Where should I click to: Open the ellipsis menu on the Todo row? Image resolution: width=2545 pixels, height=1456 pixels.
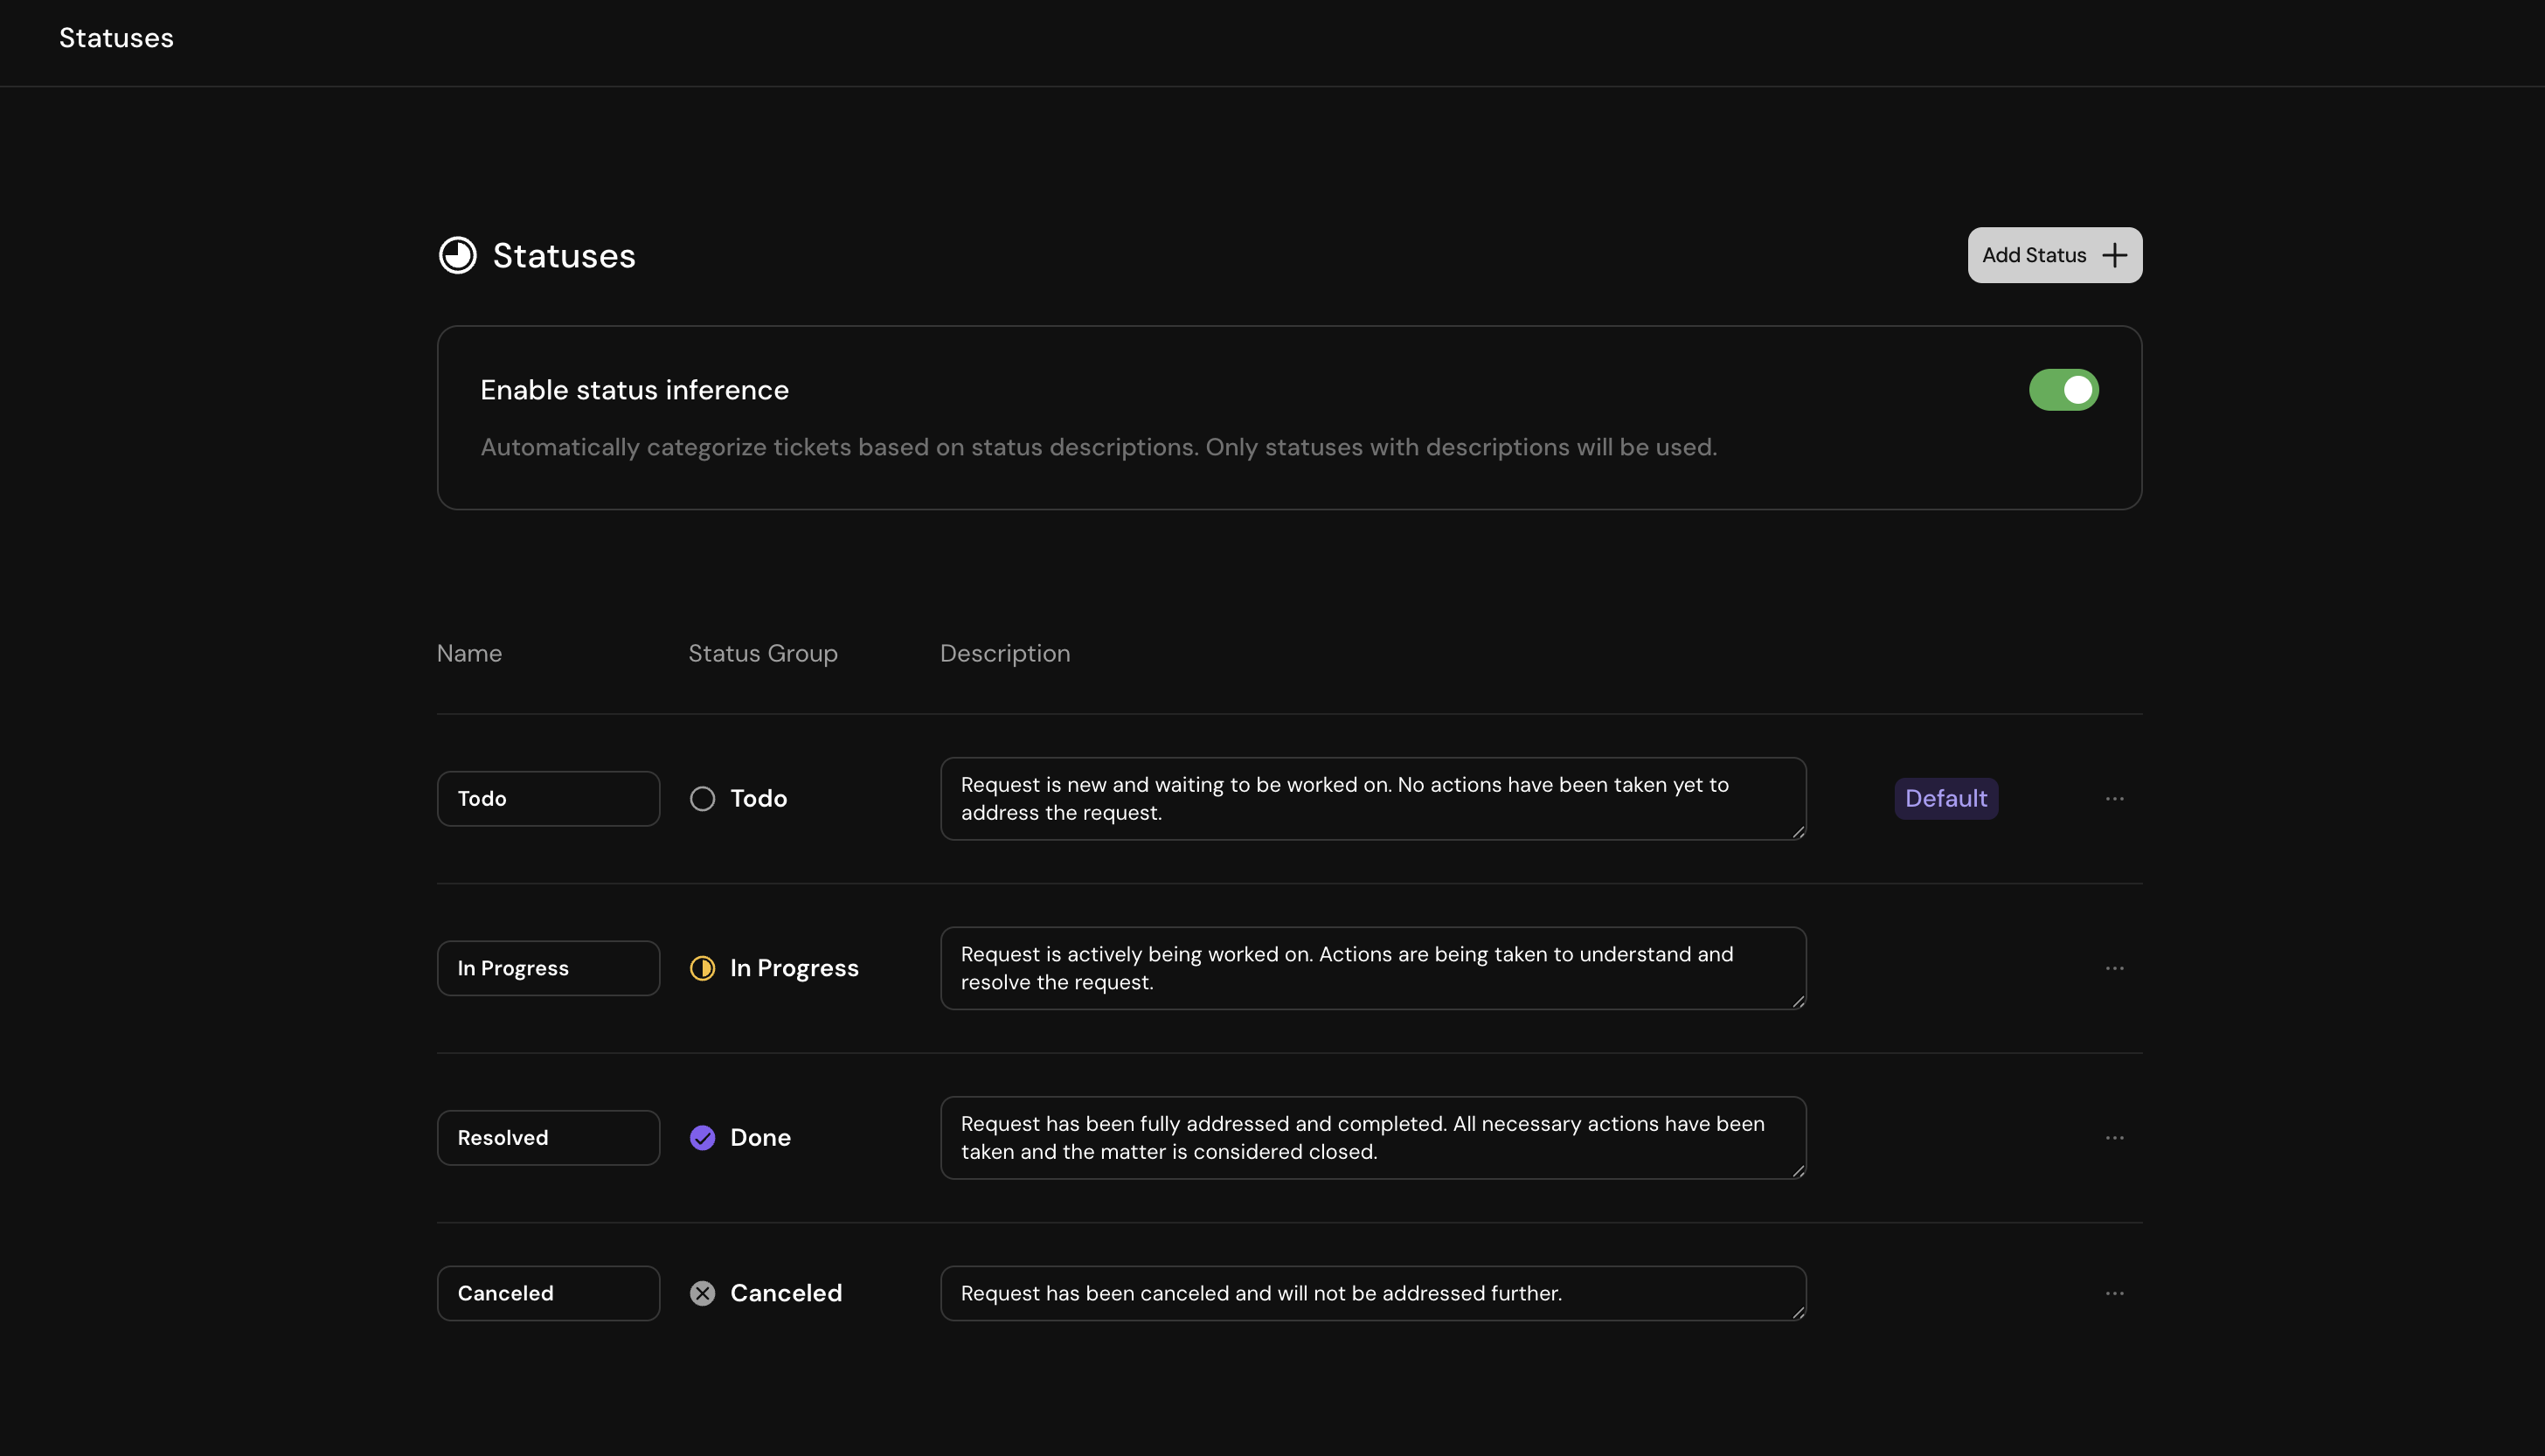click(x=2114, y=798)
